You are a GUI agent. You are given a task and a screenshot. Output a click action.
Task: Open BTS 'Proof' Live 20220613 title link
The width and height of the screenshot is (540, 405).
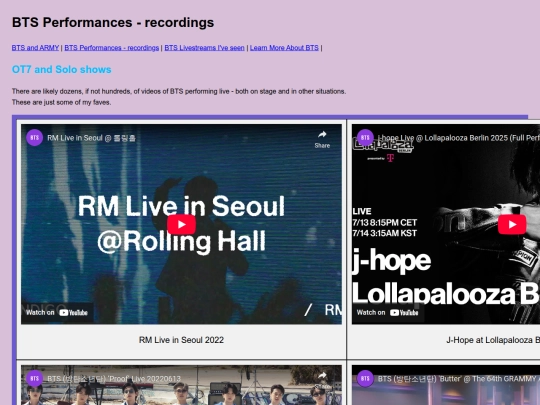114,379
